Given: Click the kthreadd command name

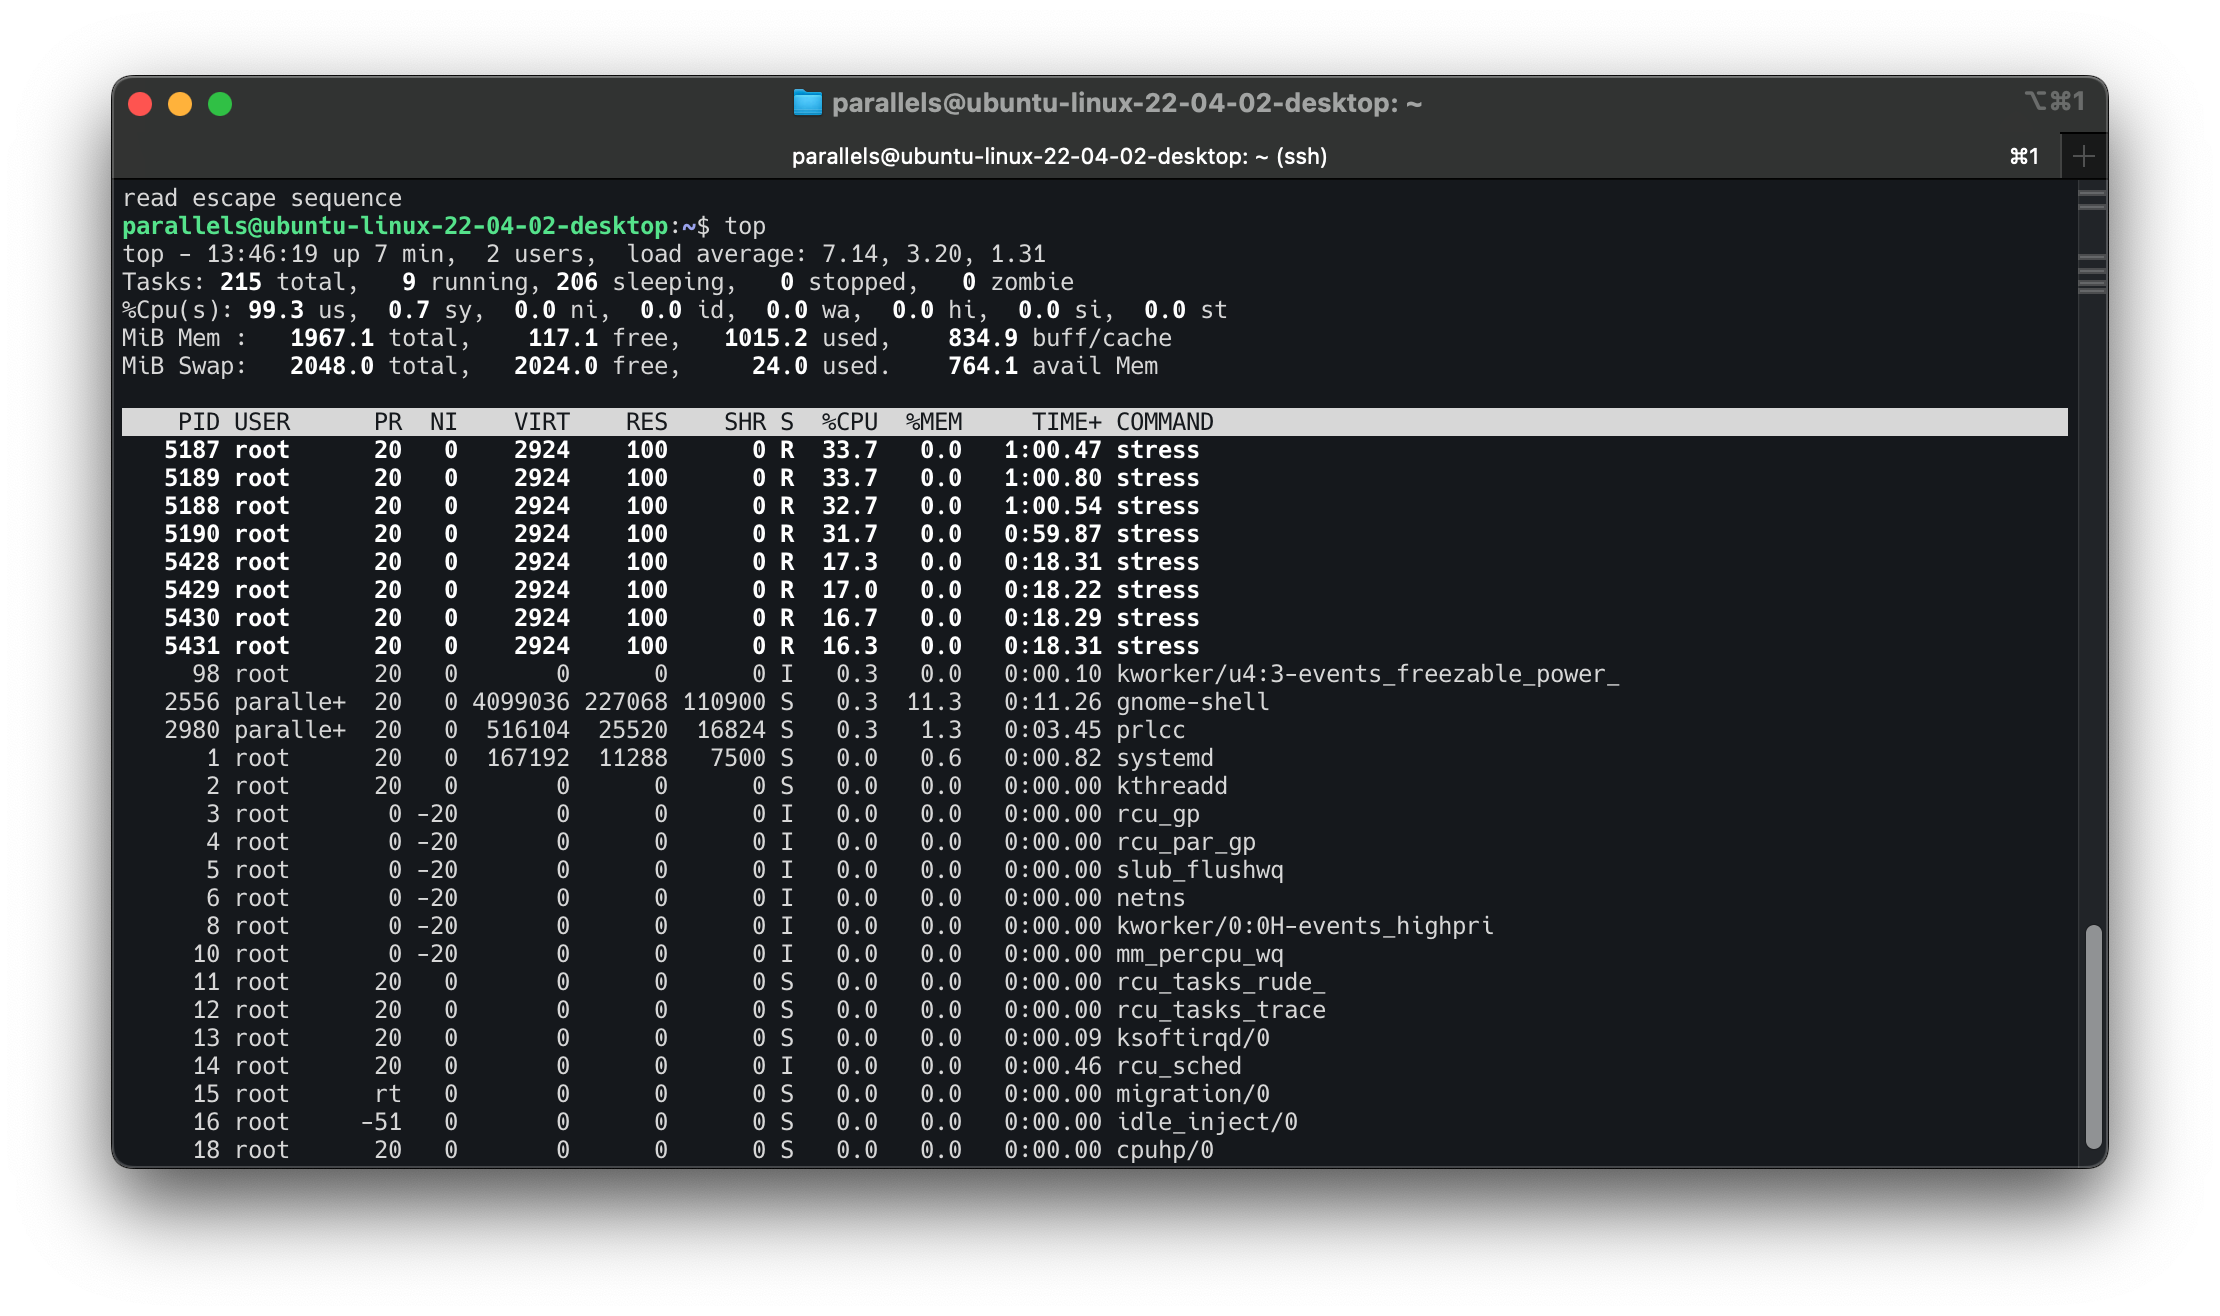Looking at the screenshot, I should point(1172,786).
